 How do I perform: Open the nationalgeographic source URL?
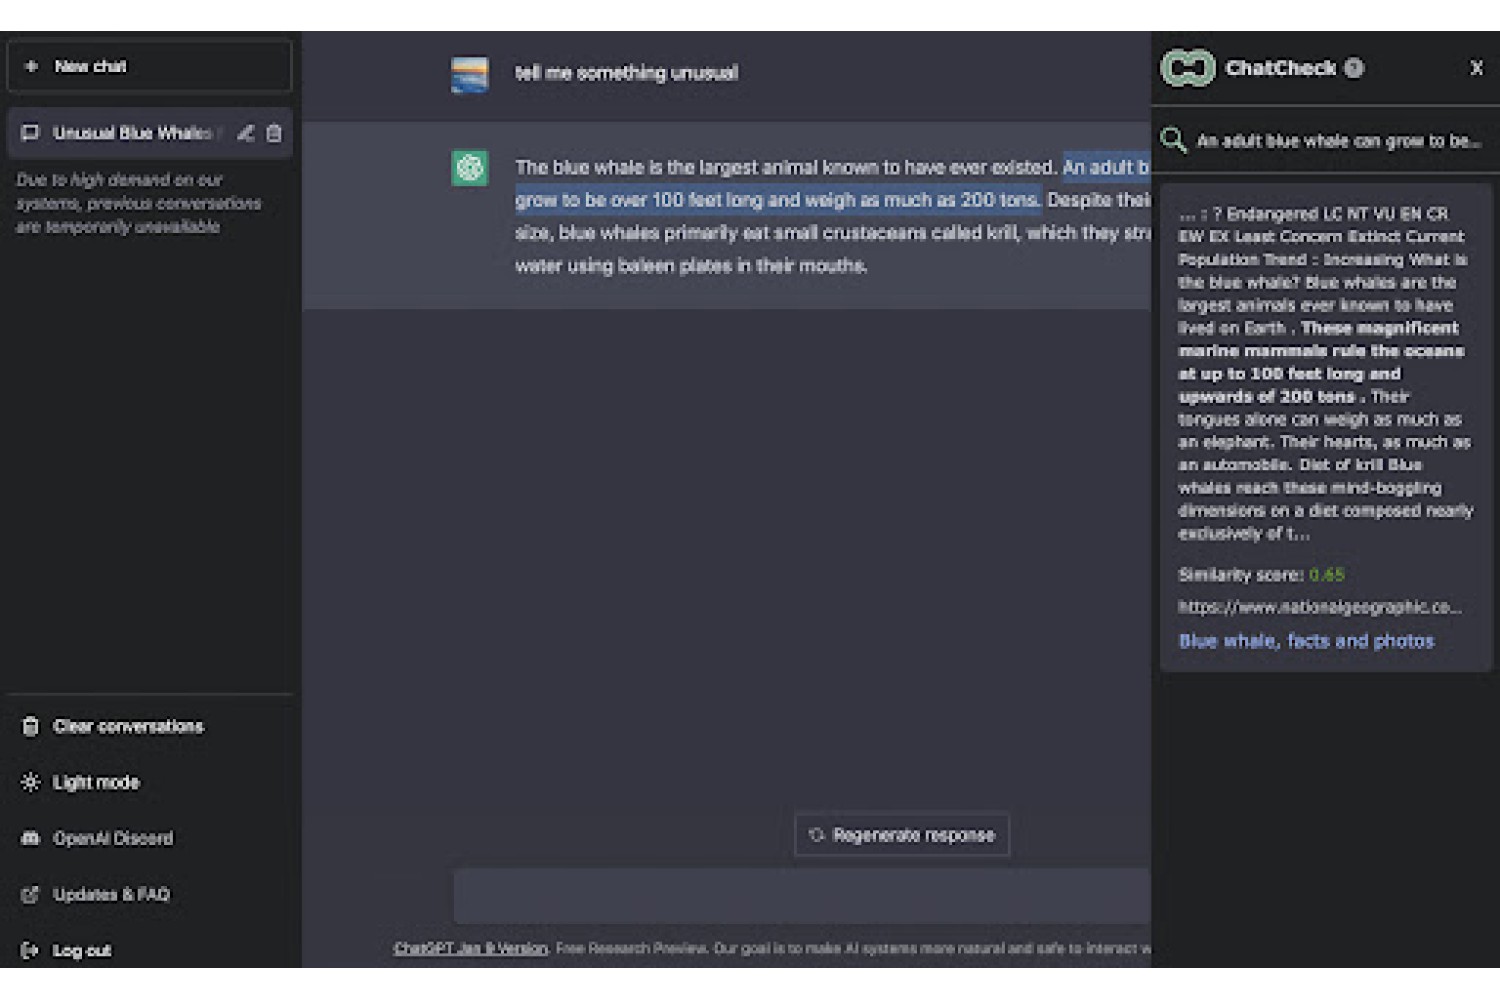1320,607
